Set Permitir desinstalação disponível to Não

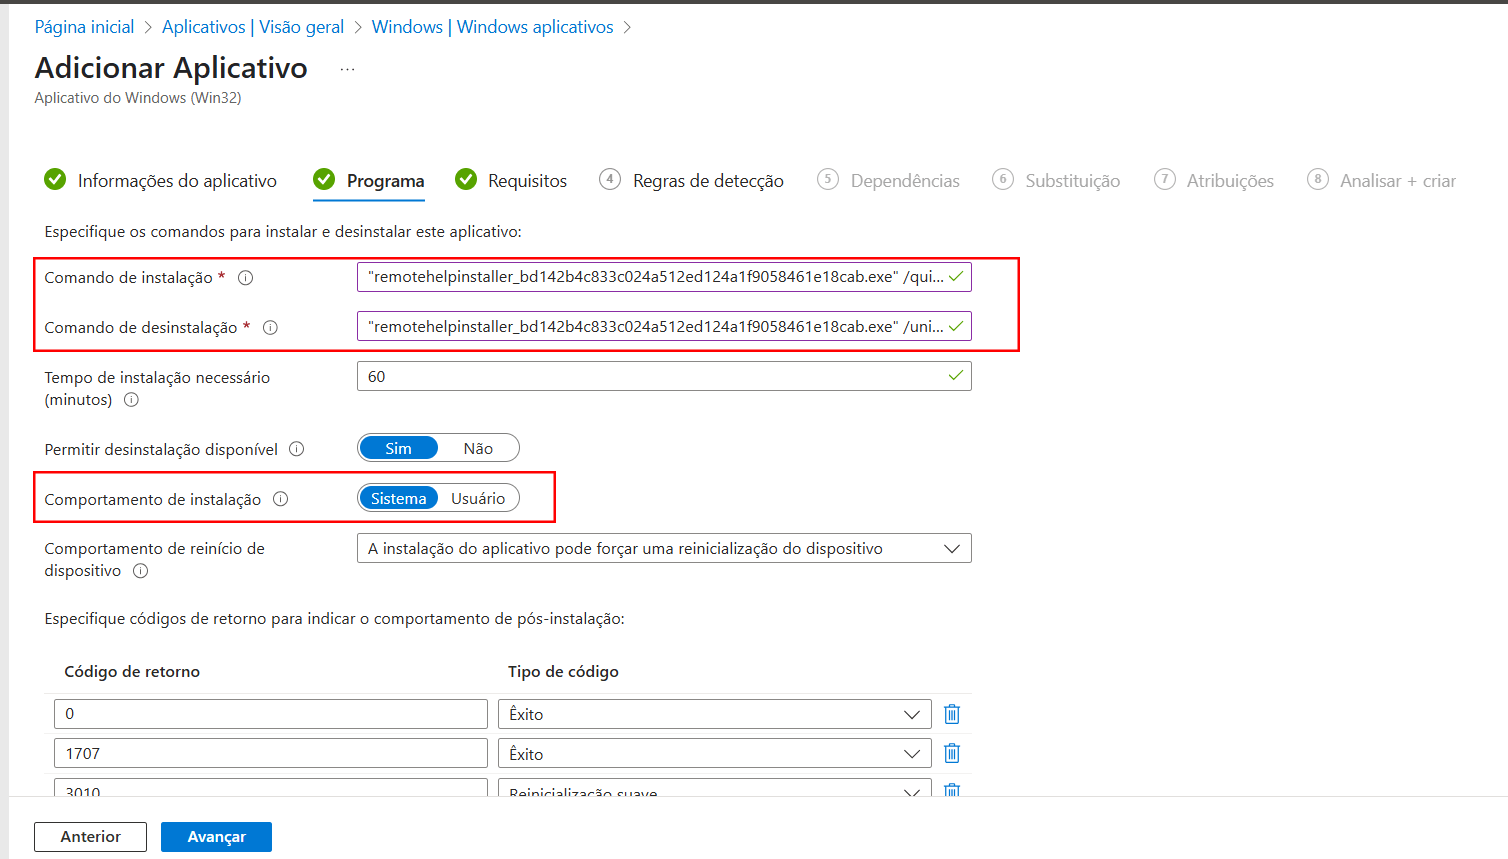[x=478, y=448]
